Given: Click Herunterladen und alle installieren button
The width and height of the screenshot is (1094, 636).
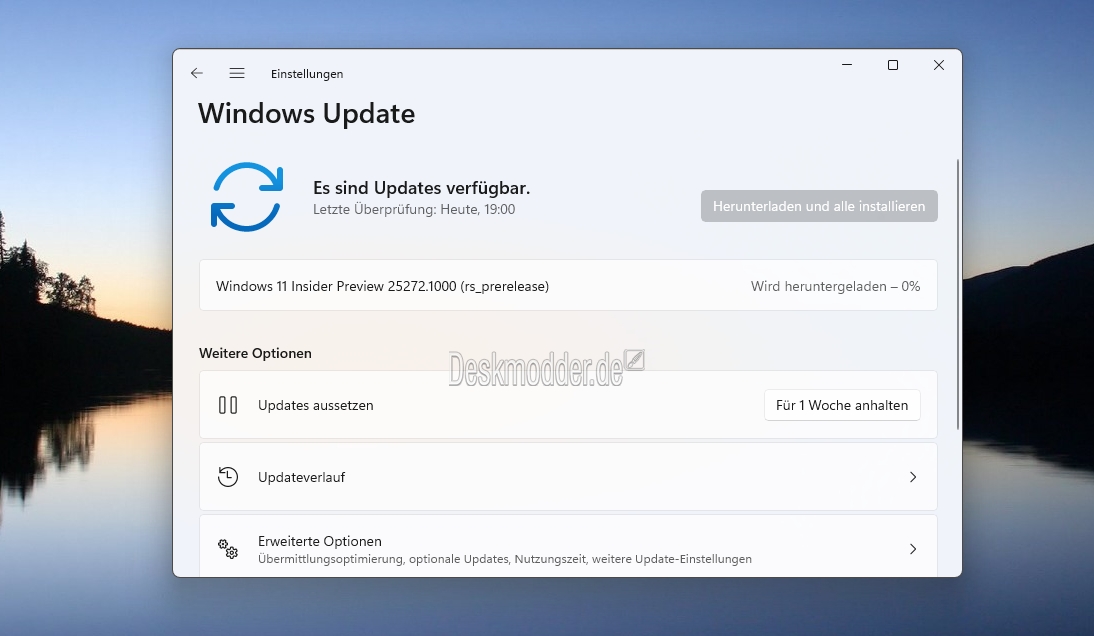Looking at the screenshot, I should click(x=819, y=206).
